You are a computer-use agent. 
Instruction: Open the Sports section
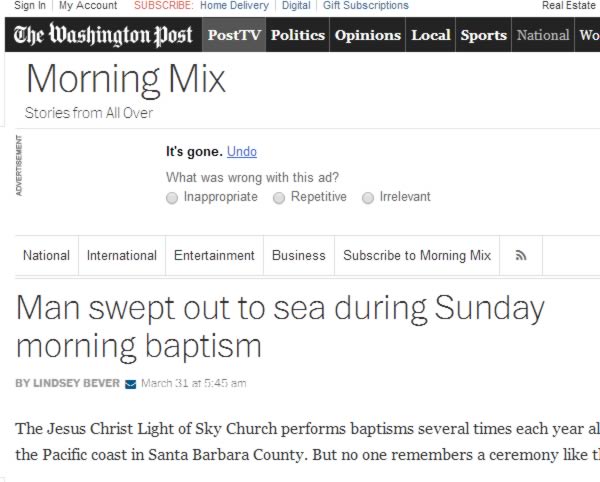(484, 35)
